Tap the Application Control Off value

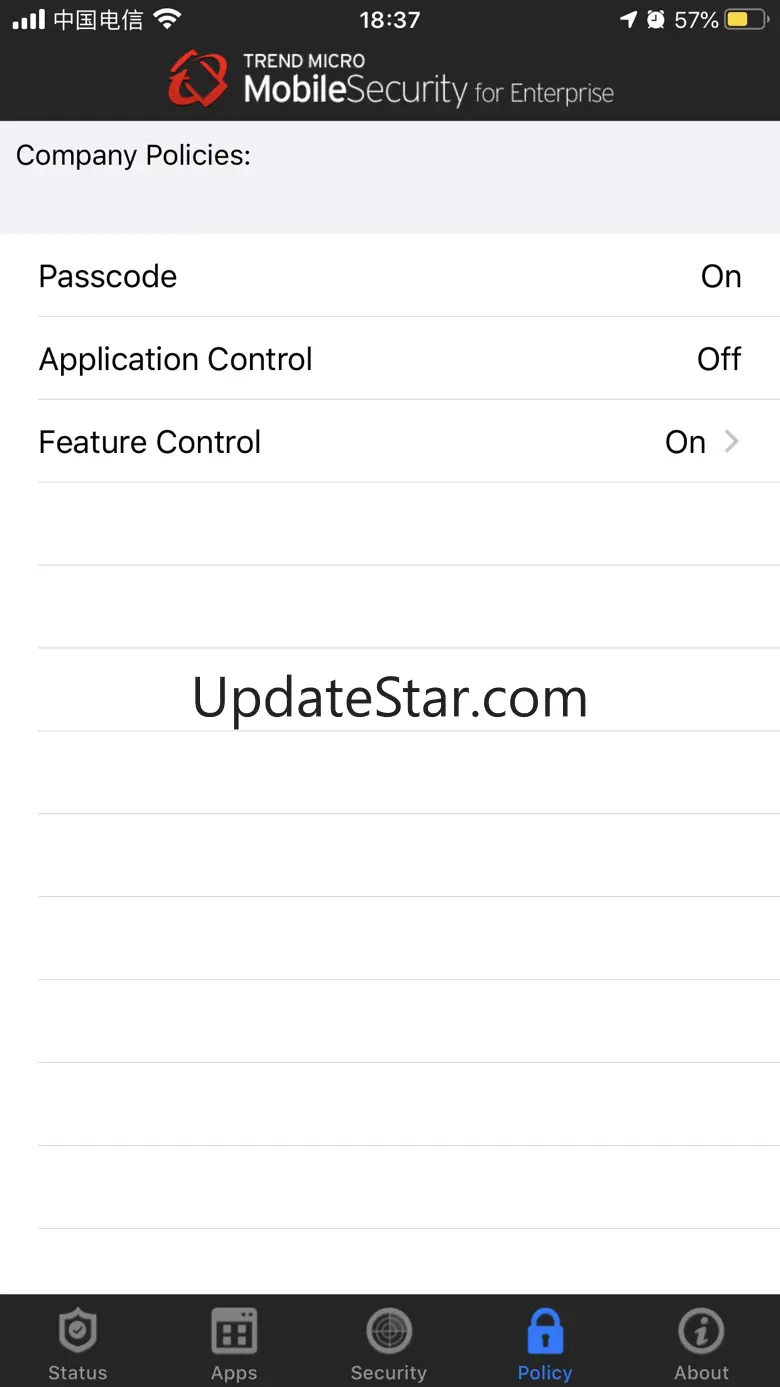pyautogui.click(x=719, y=359)
